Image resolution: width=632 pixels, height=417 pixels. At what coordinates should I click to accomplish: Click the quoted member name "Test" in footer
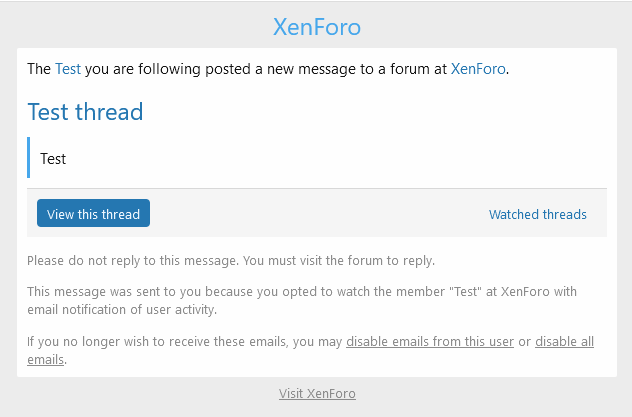[466, 291]
